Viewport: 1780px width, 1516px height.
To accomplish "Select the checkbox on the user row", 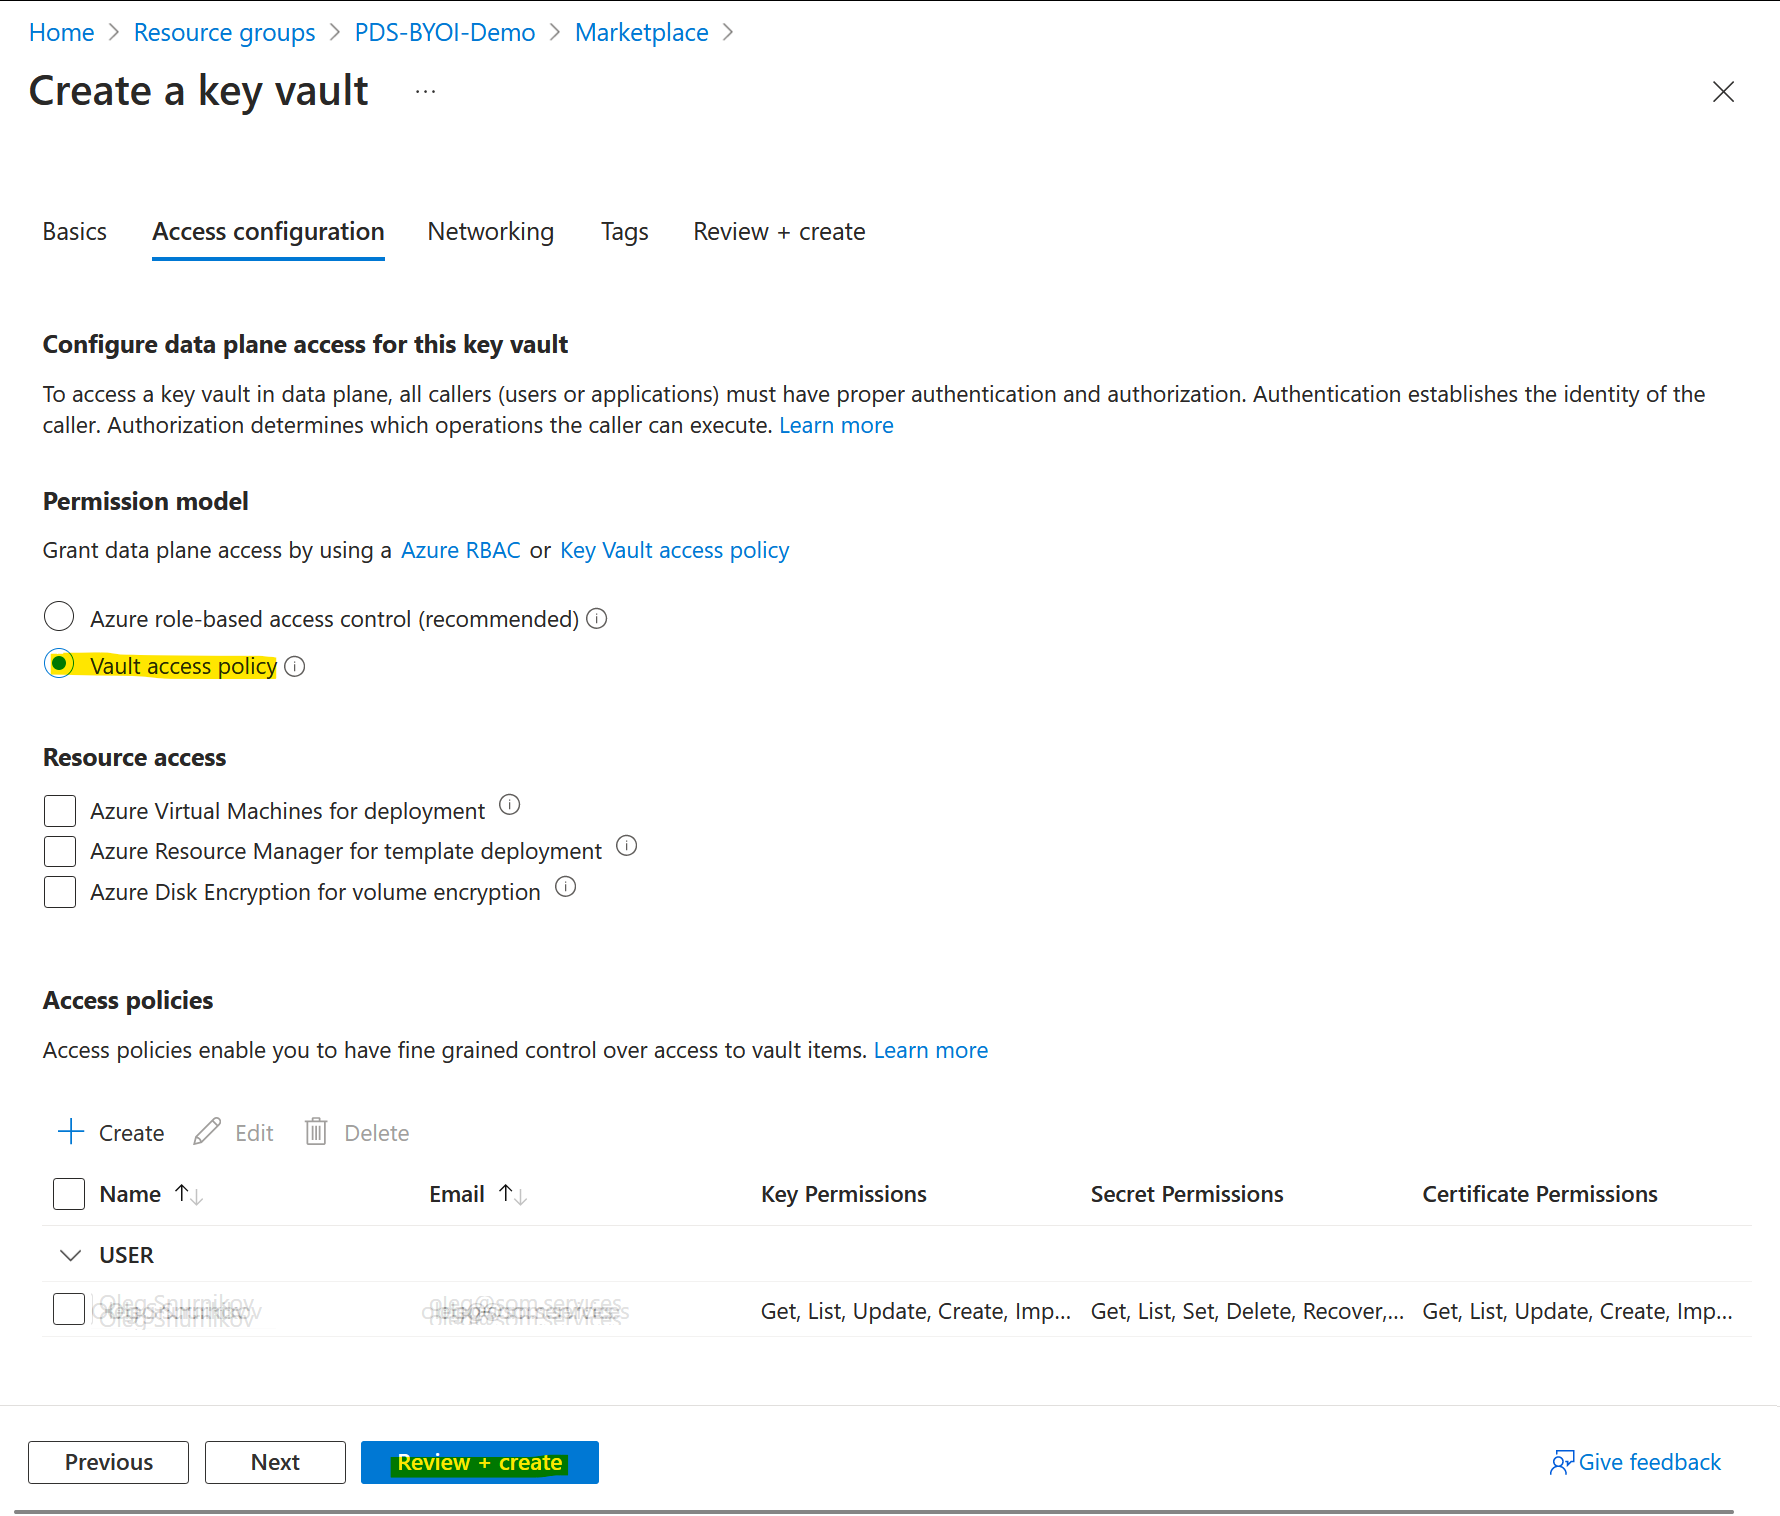I will [x=68, y=1309].
